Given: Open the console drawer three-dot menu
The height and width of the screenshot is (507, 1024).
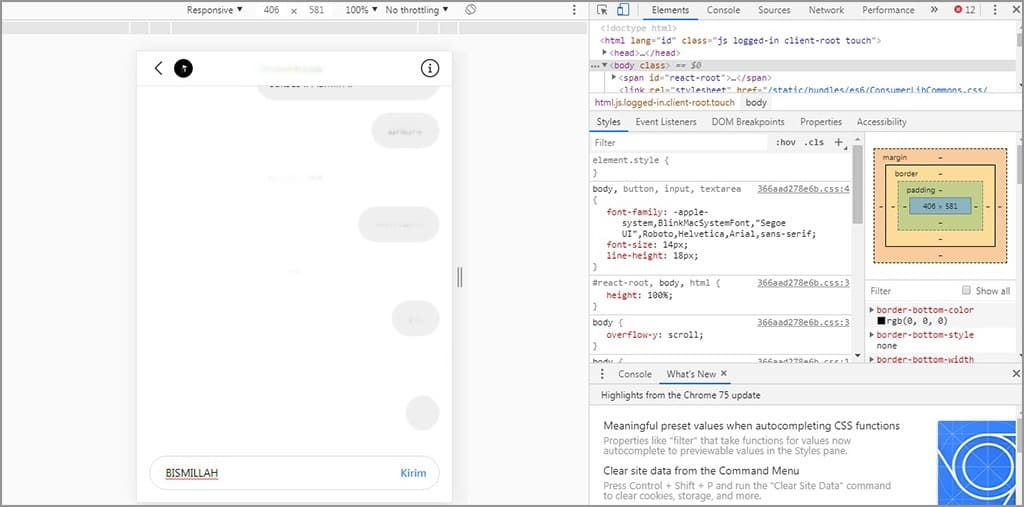Looking at the screenshot, I should click(602, 374).
